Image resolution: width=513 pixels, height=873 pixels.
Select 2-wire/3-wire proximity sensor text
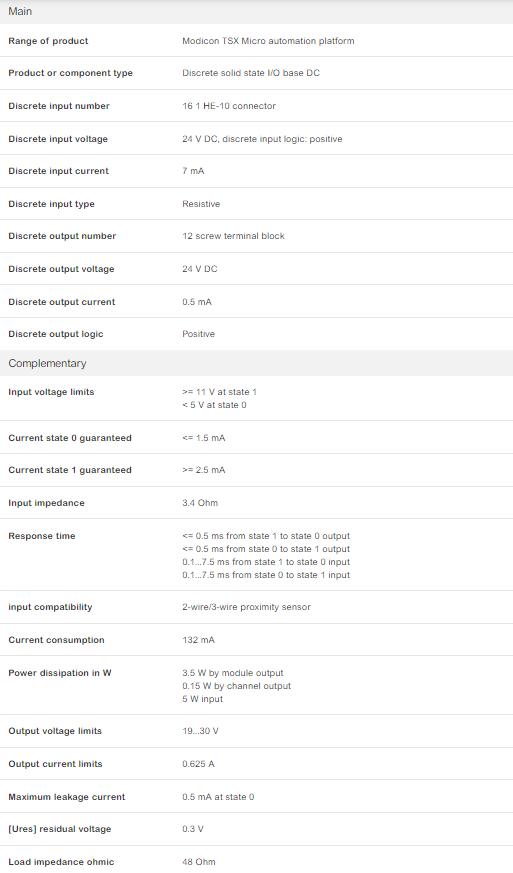(x=246, y=607)
